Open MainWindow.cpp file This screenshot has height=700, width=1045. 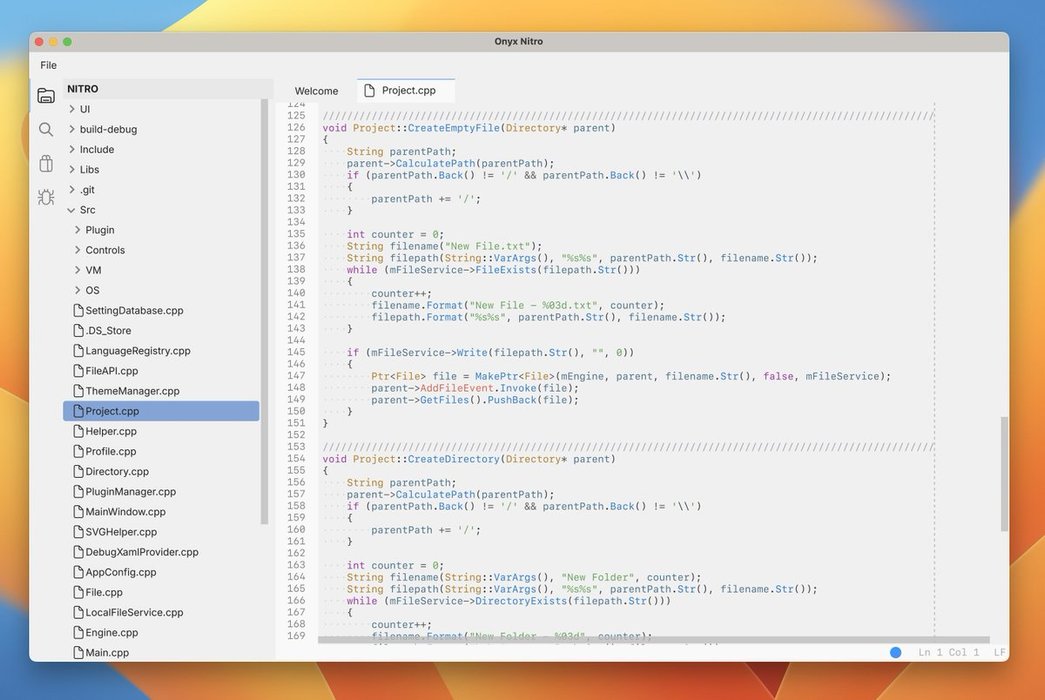125,511
